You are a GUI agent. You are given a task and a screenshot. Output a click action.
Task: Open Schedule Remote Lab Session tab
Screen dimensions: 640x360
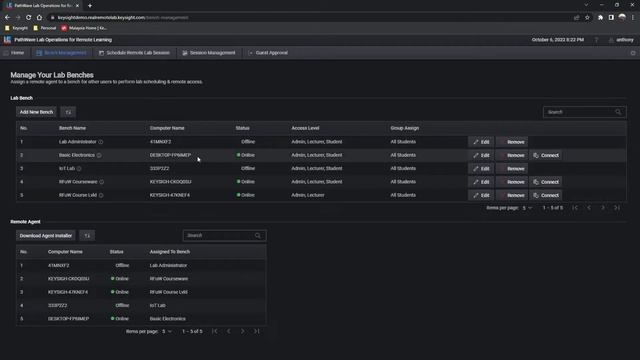tap(134, 53)
